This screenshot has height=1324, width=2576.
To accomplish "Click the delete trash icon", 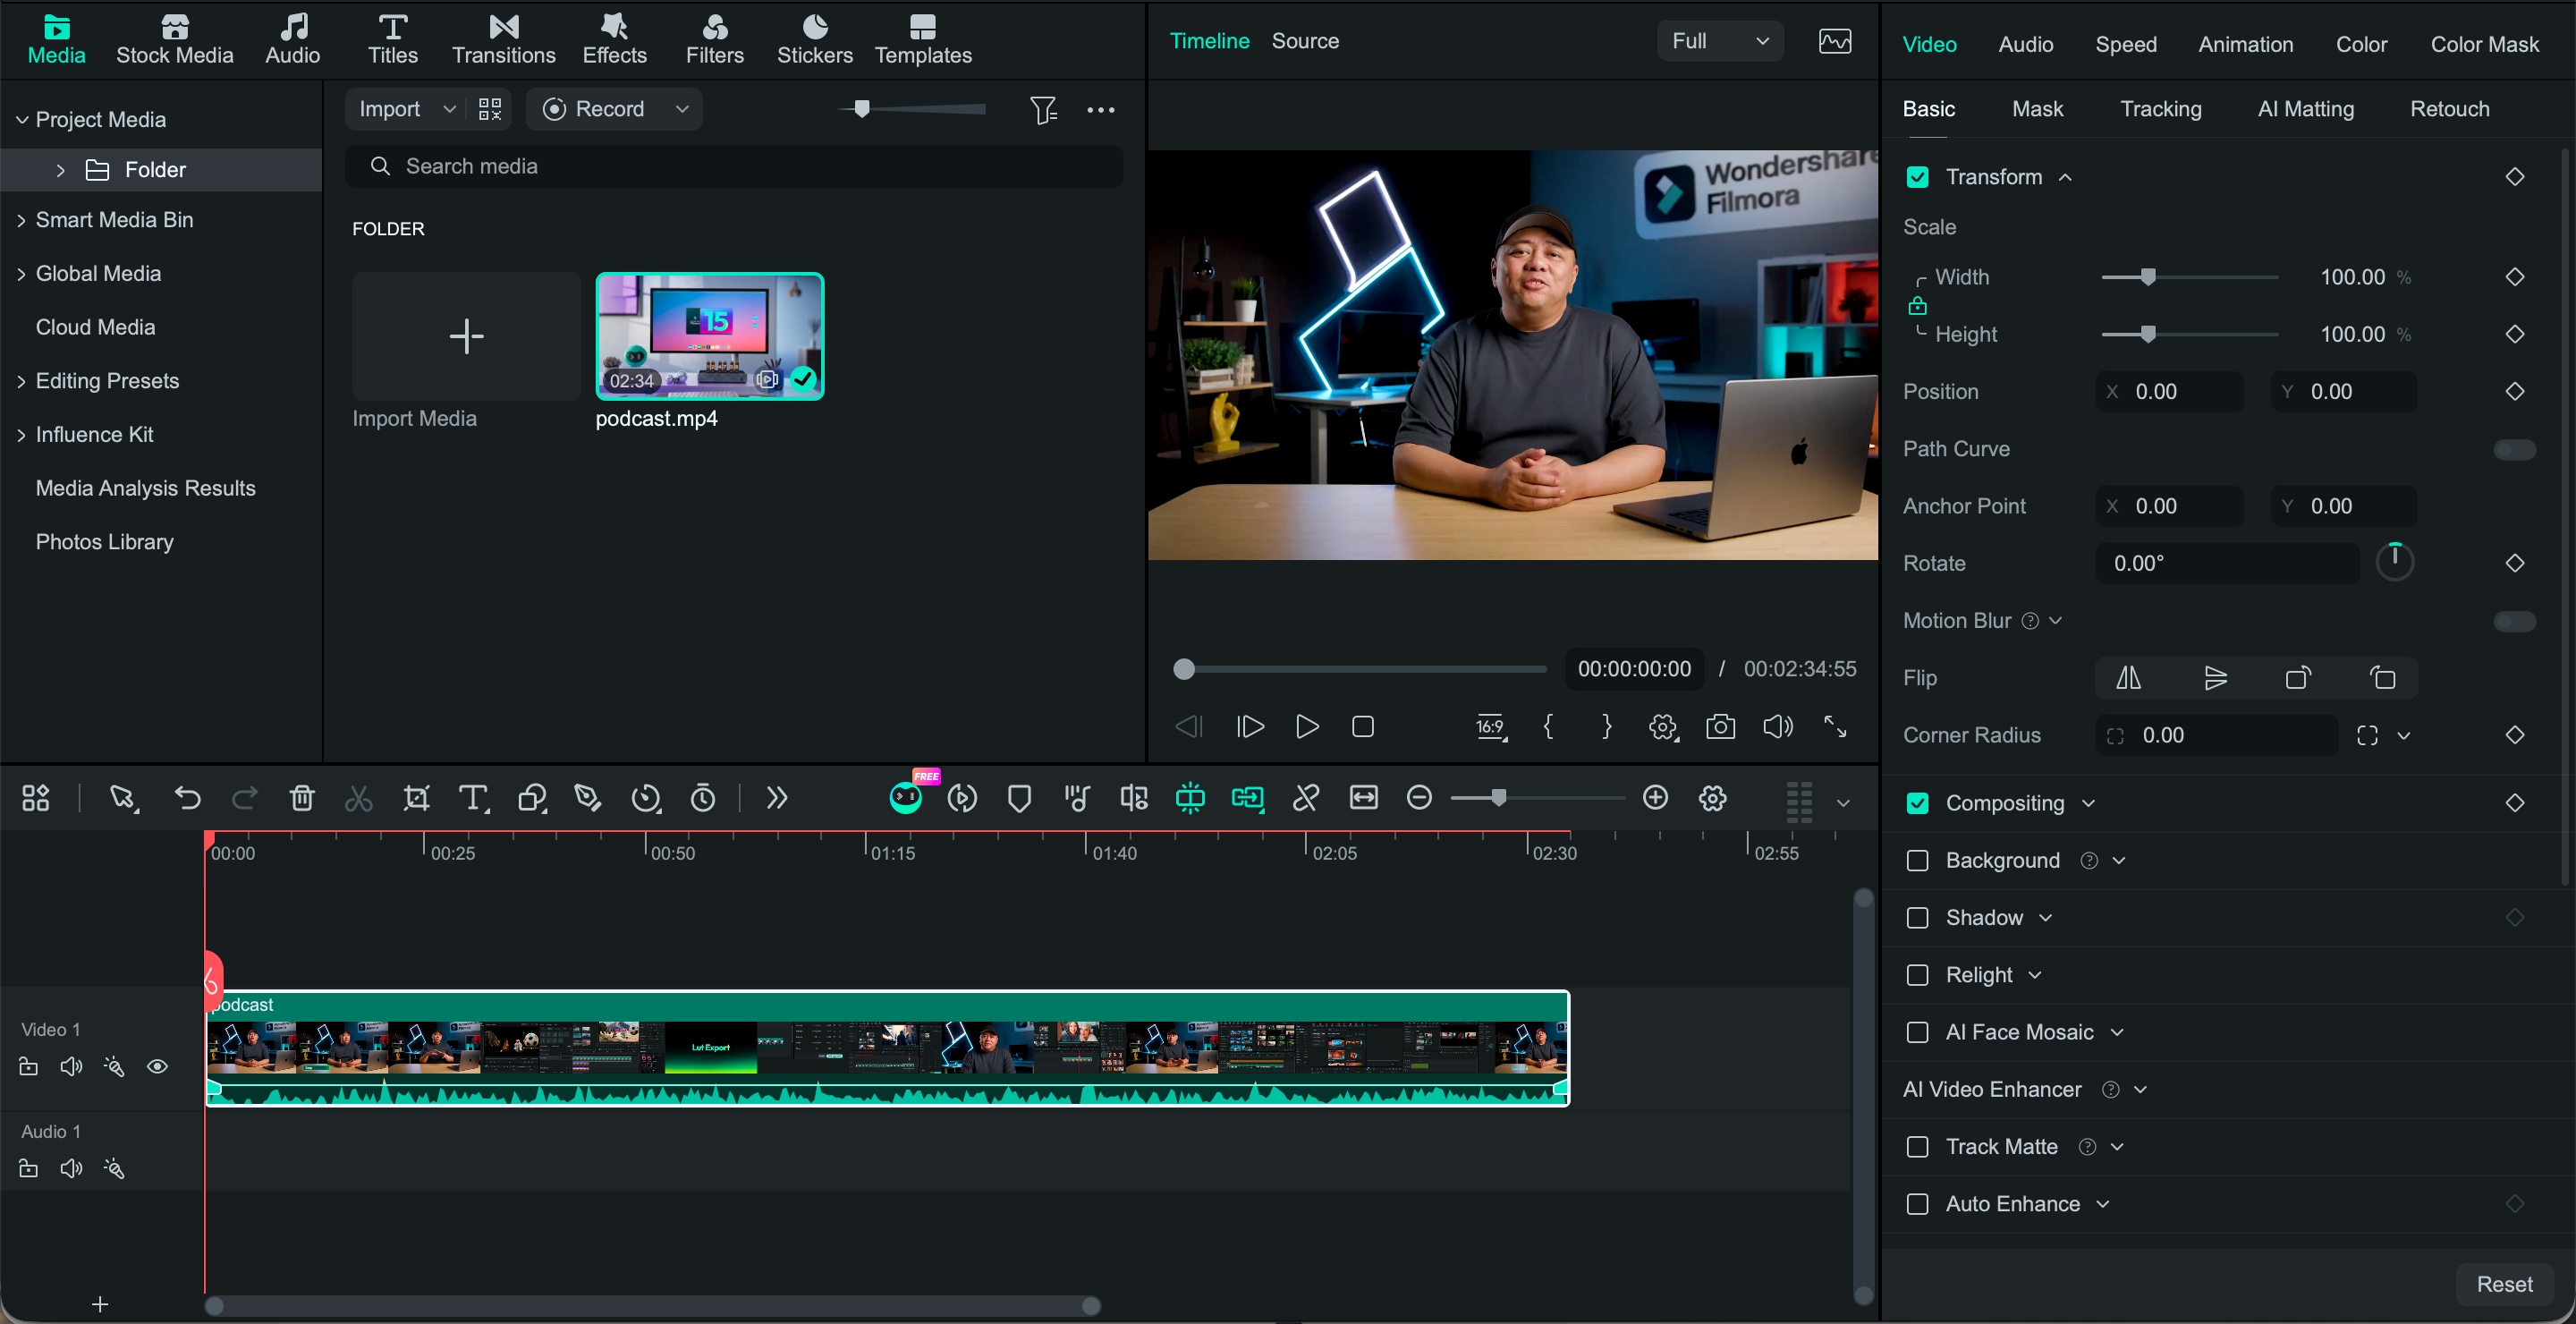I will [302, 798].
